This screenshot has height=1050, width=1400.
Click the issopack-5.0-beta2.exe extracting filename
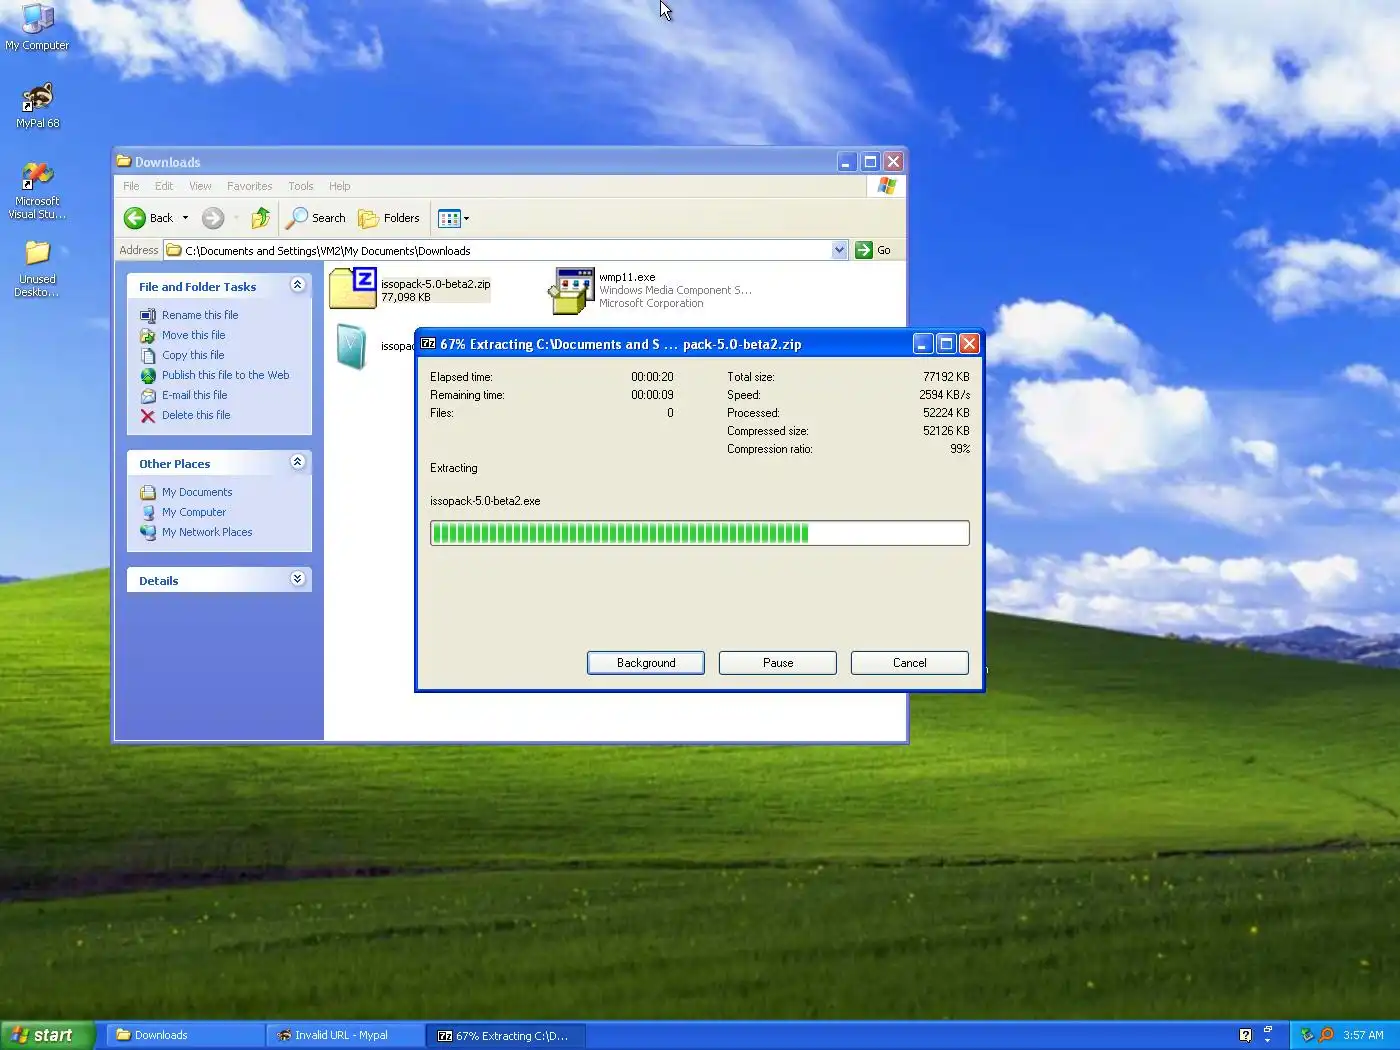tap(485, 501)
